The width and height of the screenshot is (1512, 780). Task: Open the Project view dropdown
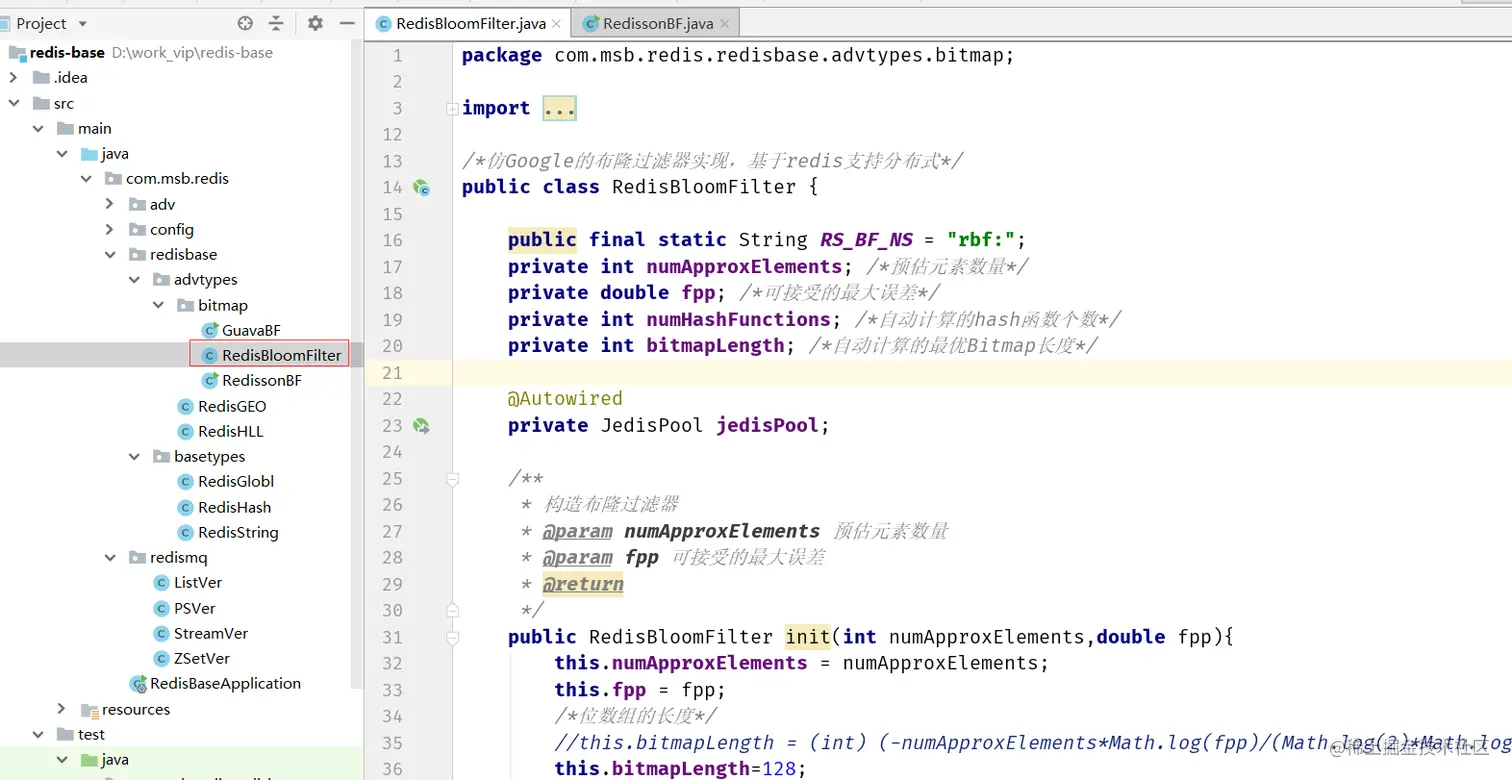pyautogui.click(x=82, y=23)
